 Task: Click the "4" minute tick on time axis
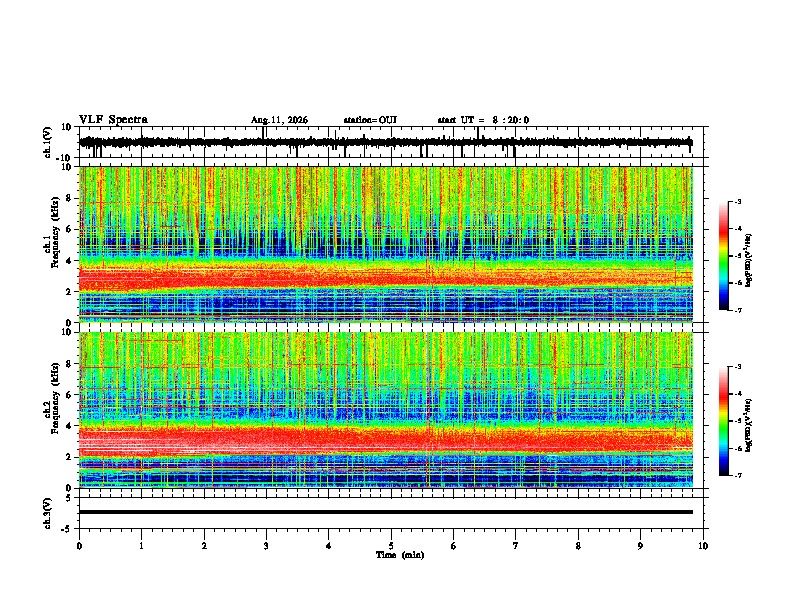[x=329, y=546]
